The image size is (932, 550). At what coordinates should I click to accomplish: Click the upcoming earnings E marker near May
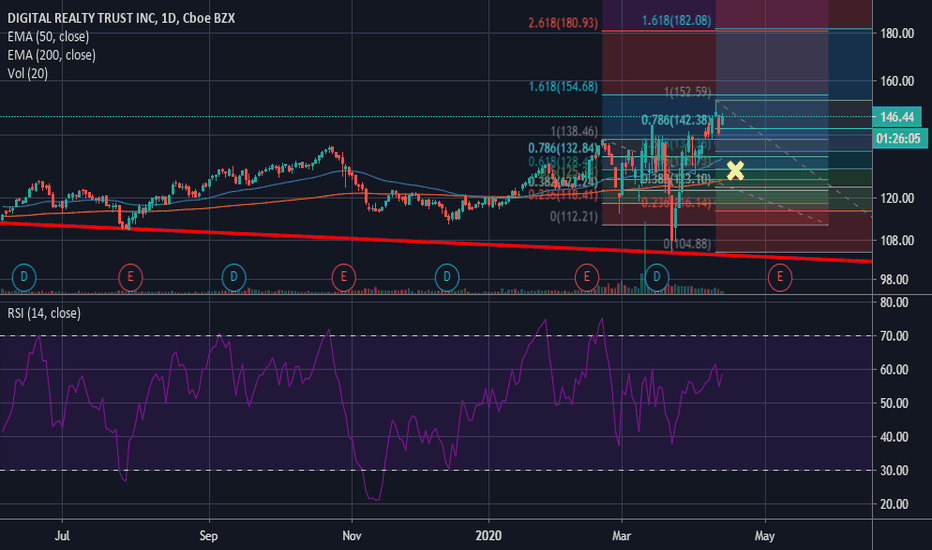pyautogui.click(x=779, y=277)
